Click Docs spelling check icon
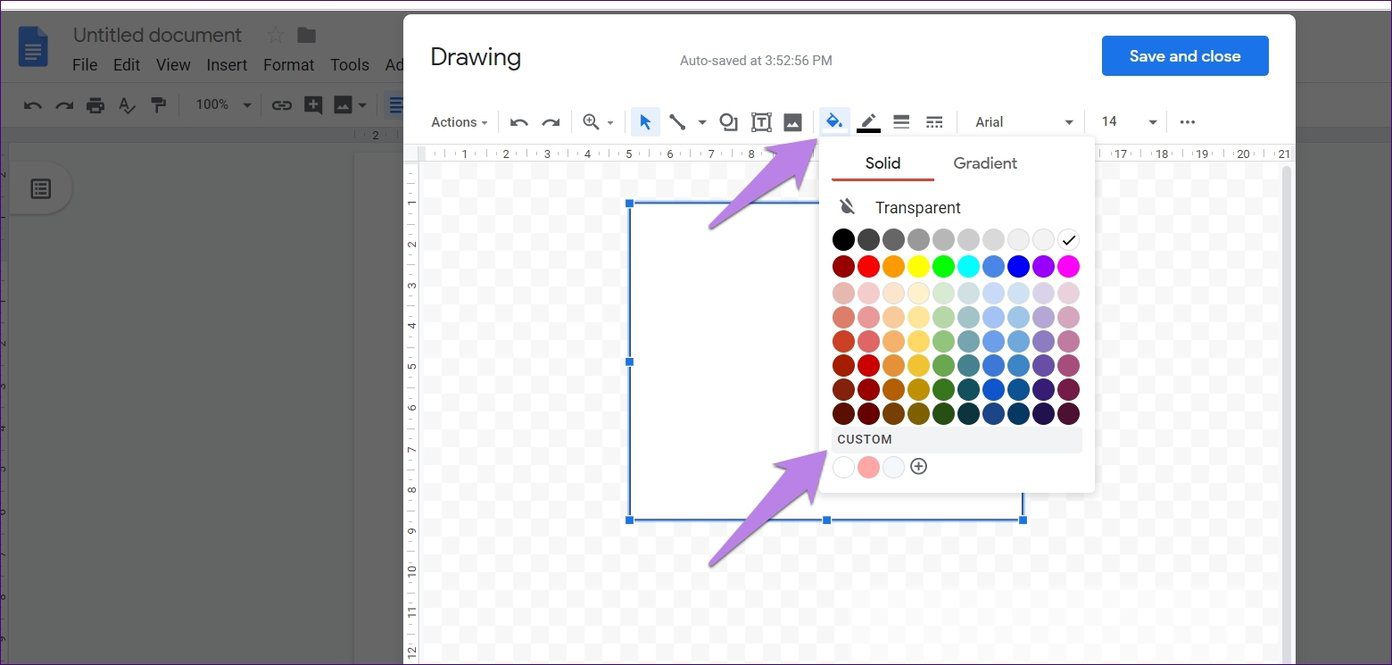The height and width of the screenshot is (665, 1392). click(127, 104)
